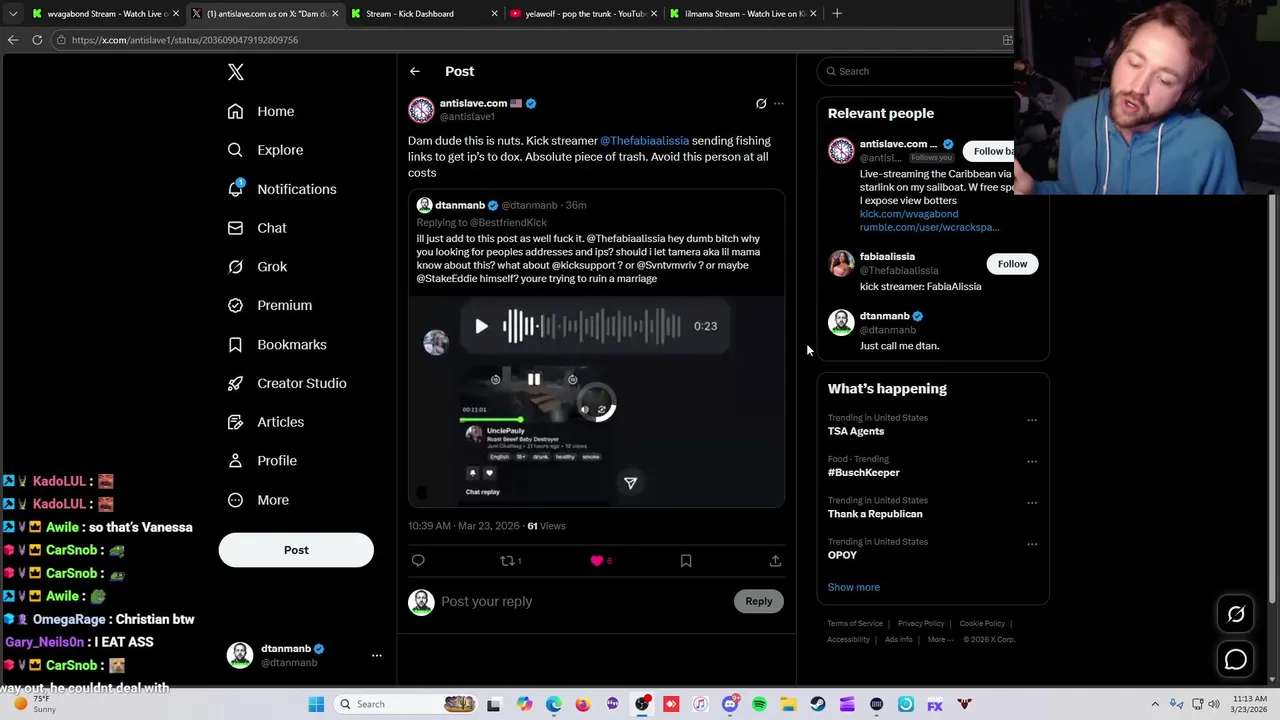The width and height of the screenshot is (1280, 720).
Task: Open the @Thefabiaalissia mention link
Action: click(644, 141)
